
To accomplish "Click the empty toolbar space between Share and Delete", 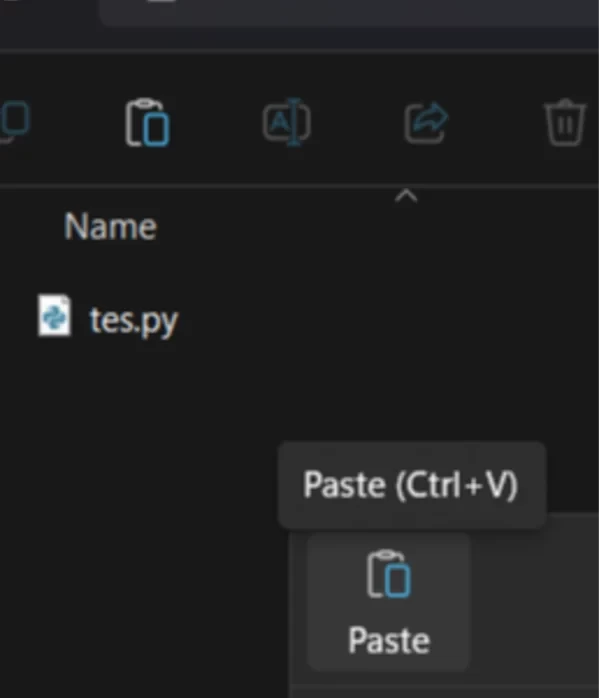I will 496,123.
